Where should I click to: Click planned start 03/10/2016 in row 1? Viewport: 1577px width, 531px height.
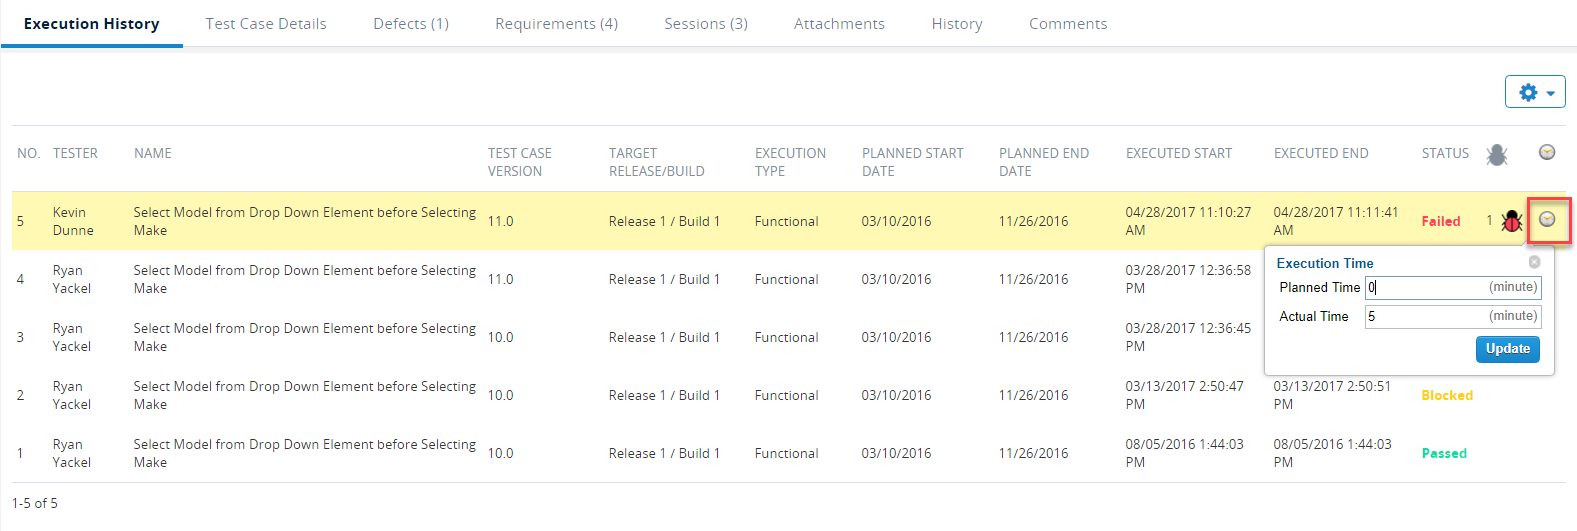[896, 453]
